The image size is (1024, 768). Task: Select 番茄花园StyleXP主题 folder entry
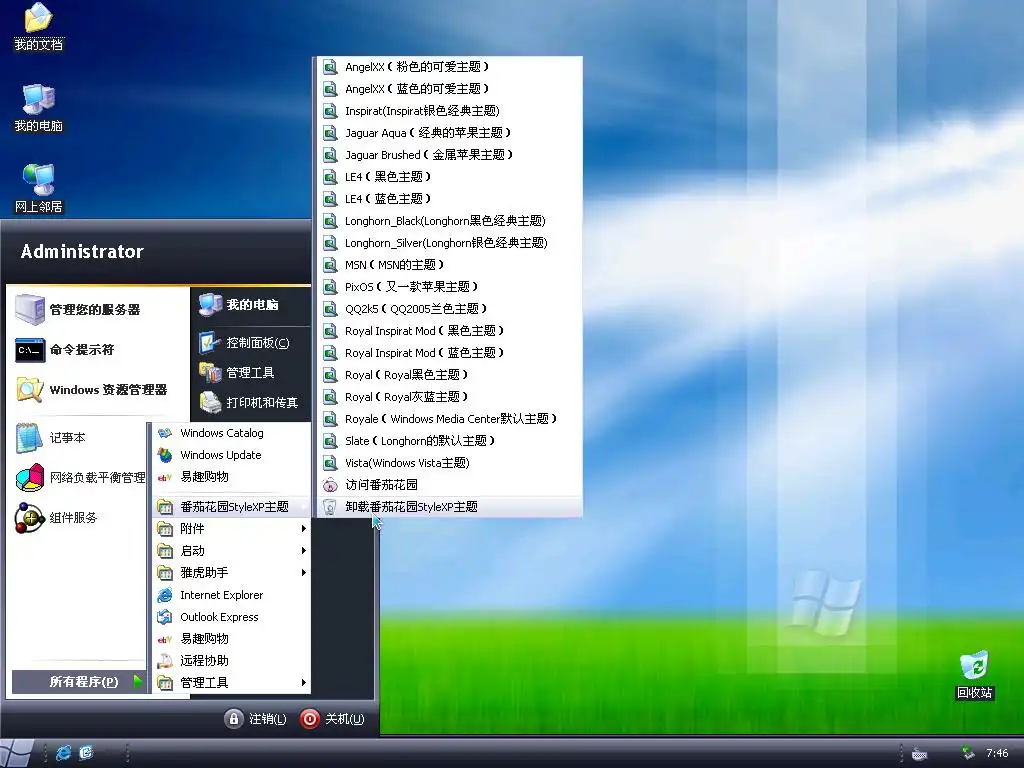point(231,507)
